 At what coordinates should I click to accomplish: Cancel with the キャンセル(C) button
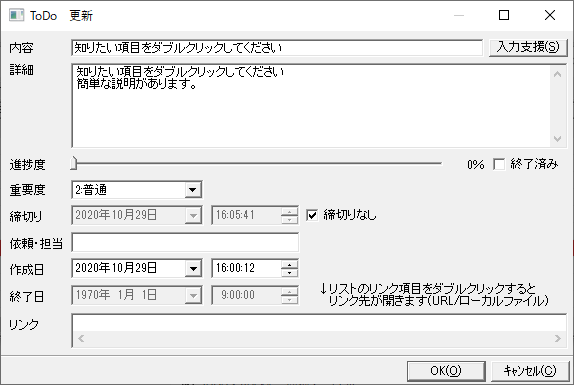530,371
